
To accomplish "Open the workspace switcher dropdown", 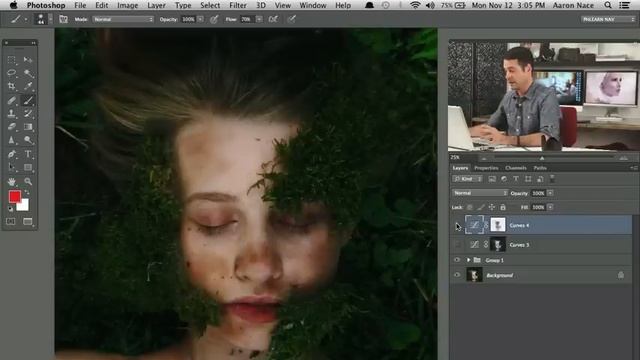I will [608, 19].
